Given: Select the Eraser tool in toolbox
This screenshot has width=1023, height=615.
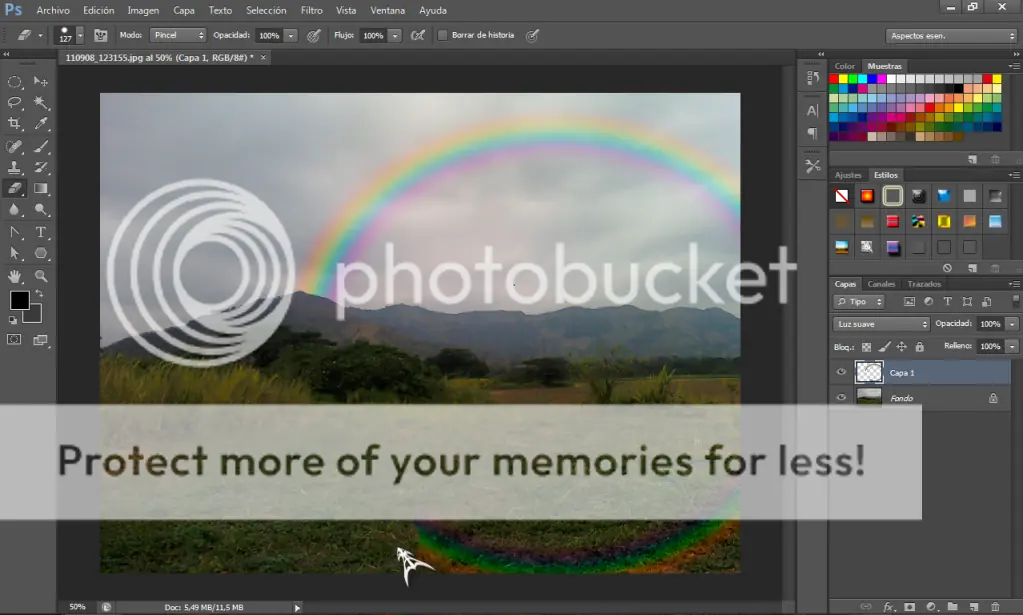Looking at the screenshot, I should (x=14, y=188).
